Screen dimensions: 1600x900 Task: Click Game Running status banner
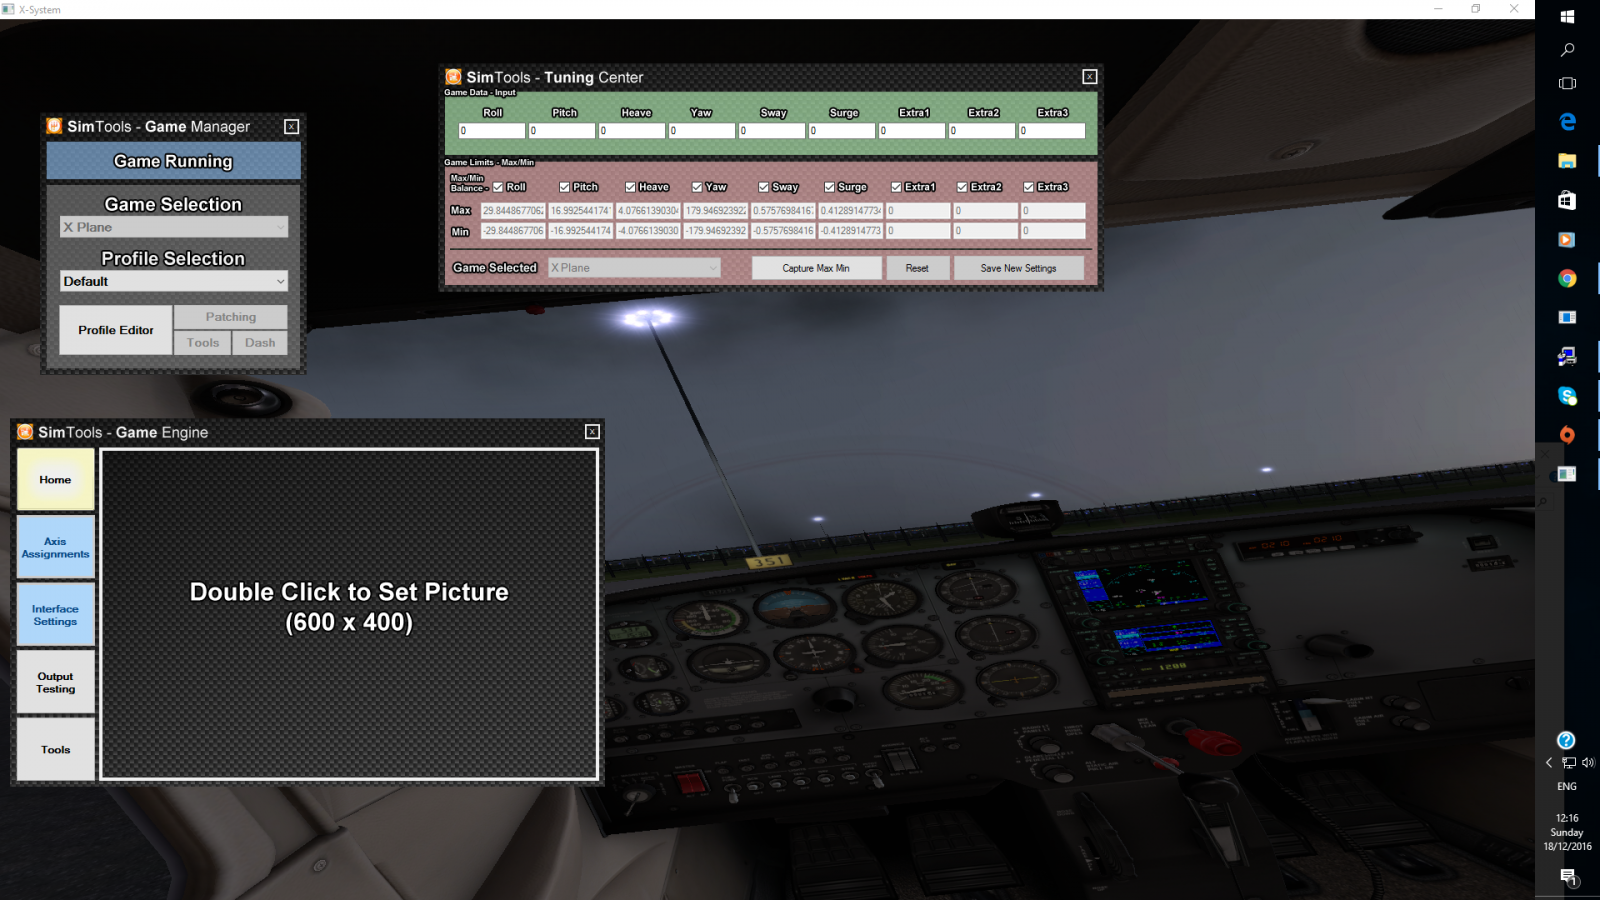(x=173, y=161)
